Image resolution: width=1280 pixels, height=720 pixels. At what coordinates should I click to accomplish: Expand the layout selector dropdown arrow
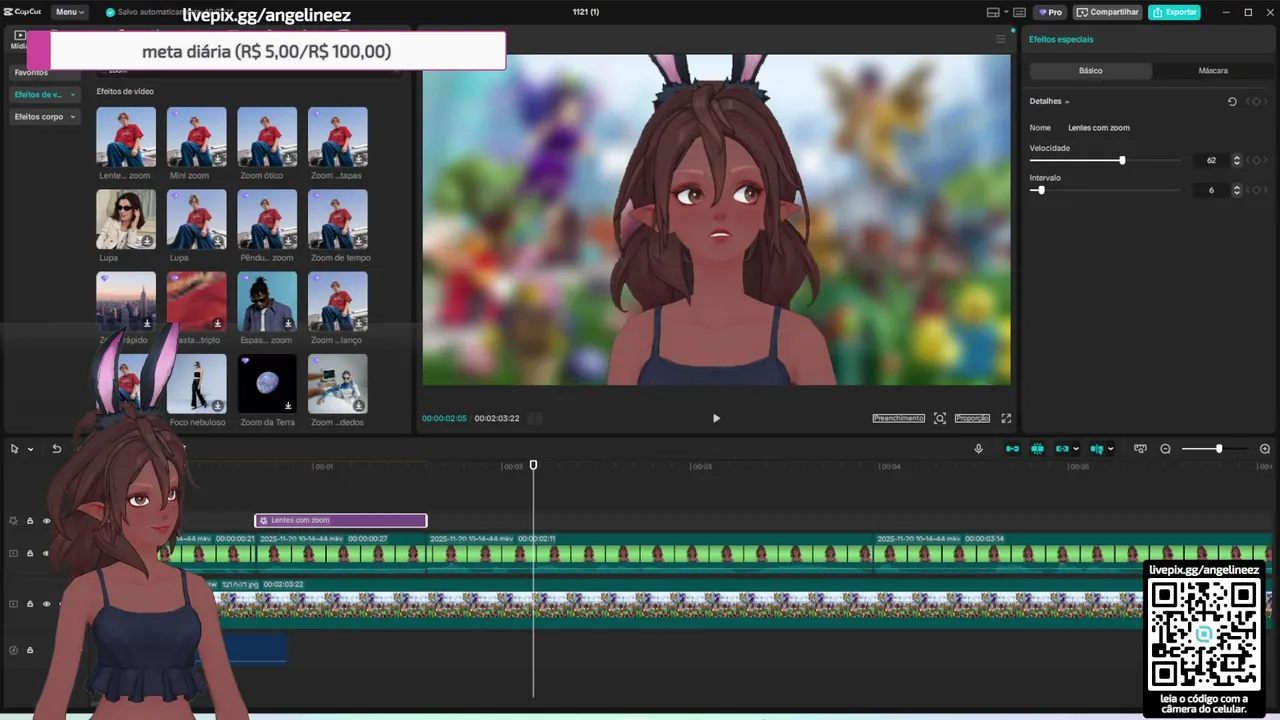click(1004, 12)
